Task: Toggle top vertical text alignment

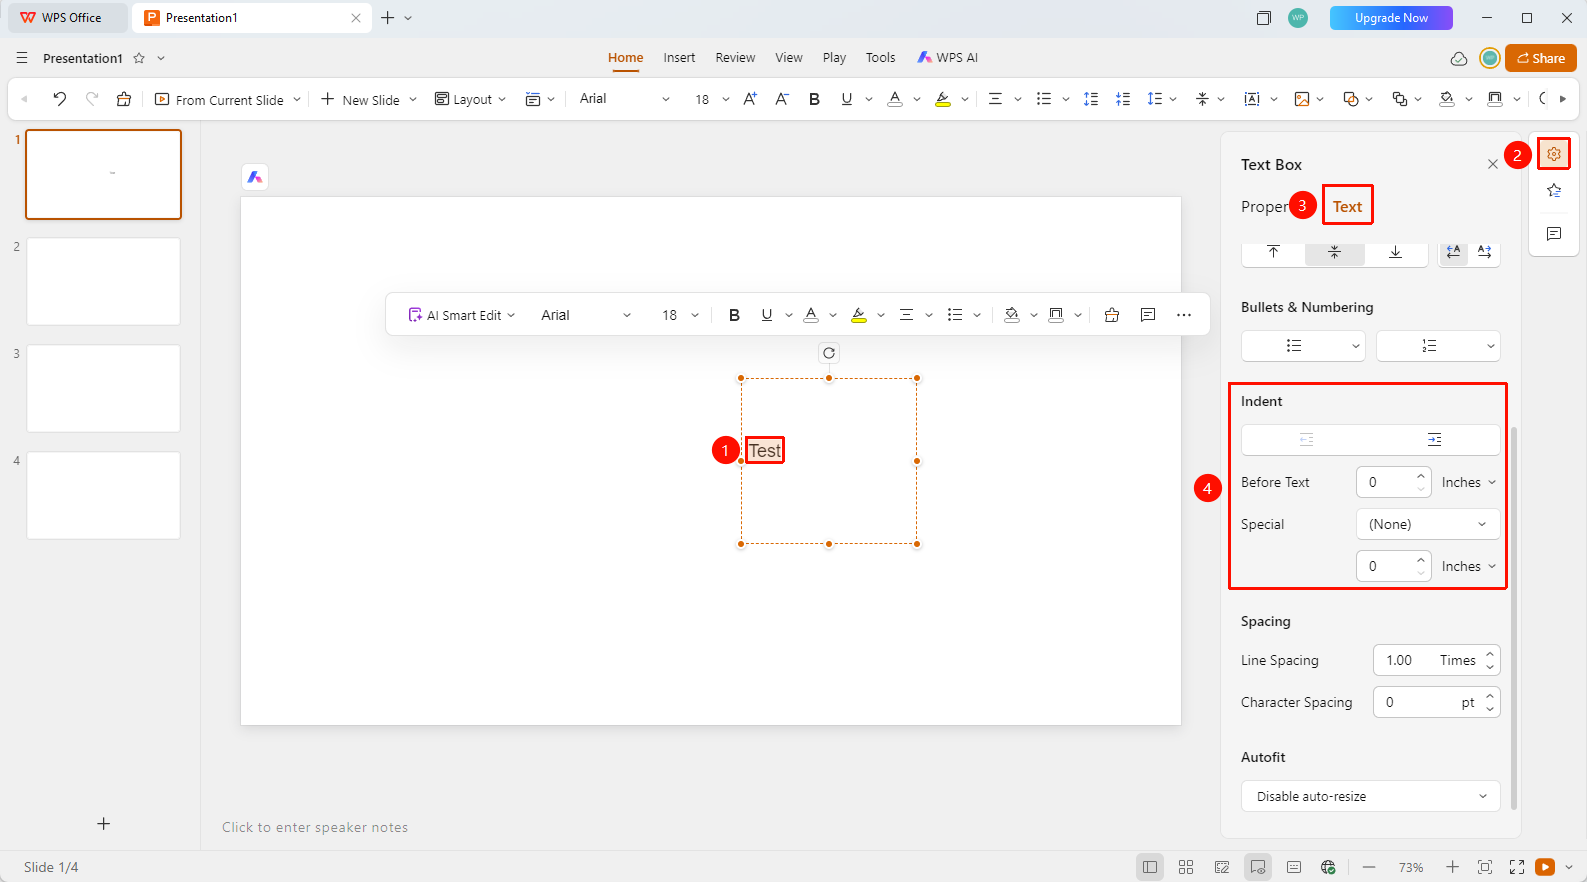Action: click(1273, 252)
